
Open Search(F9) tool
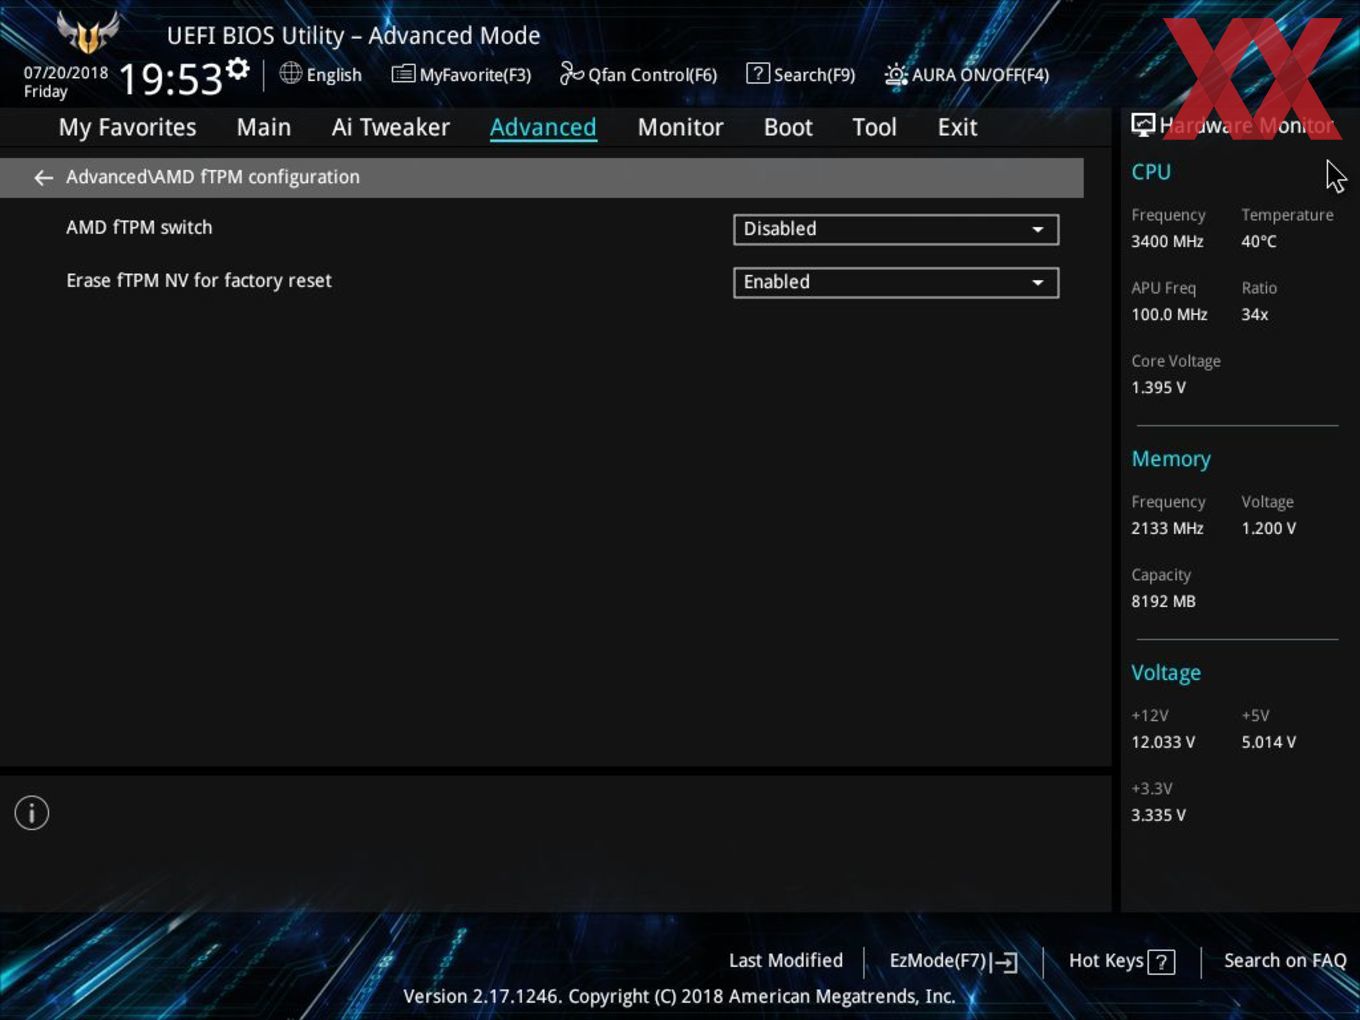(801, 74)
